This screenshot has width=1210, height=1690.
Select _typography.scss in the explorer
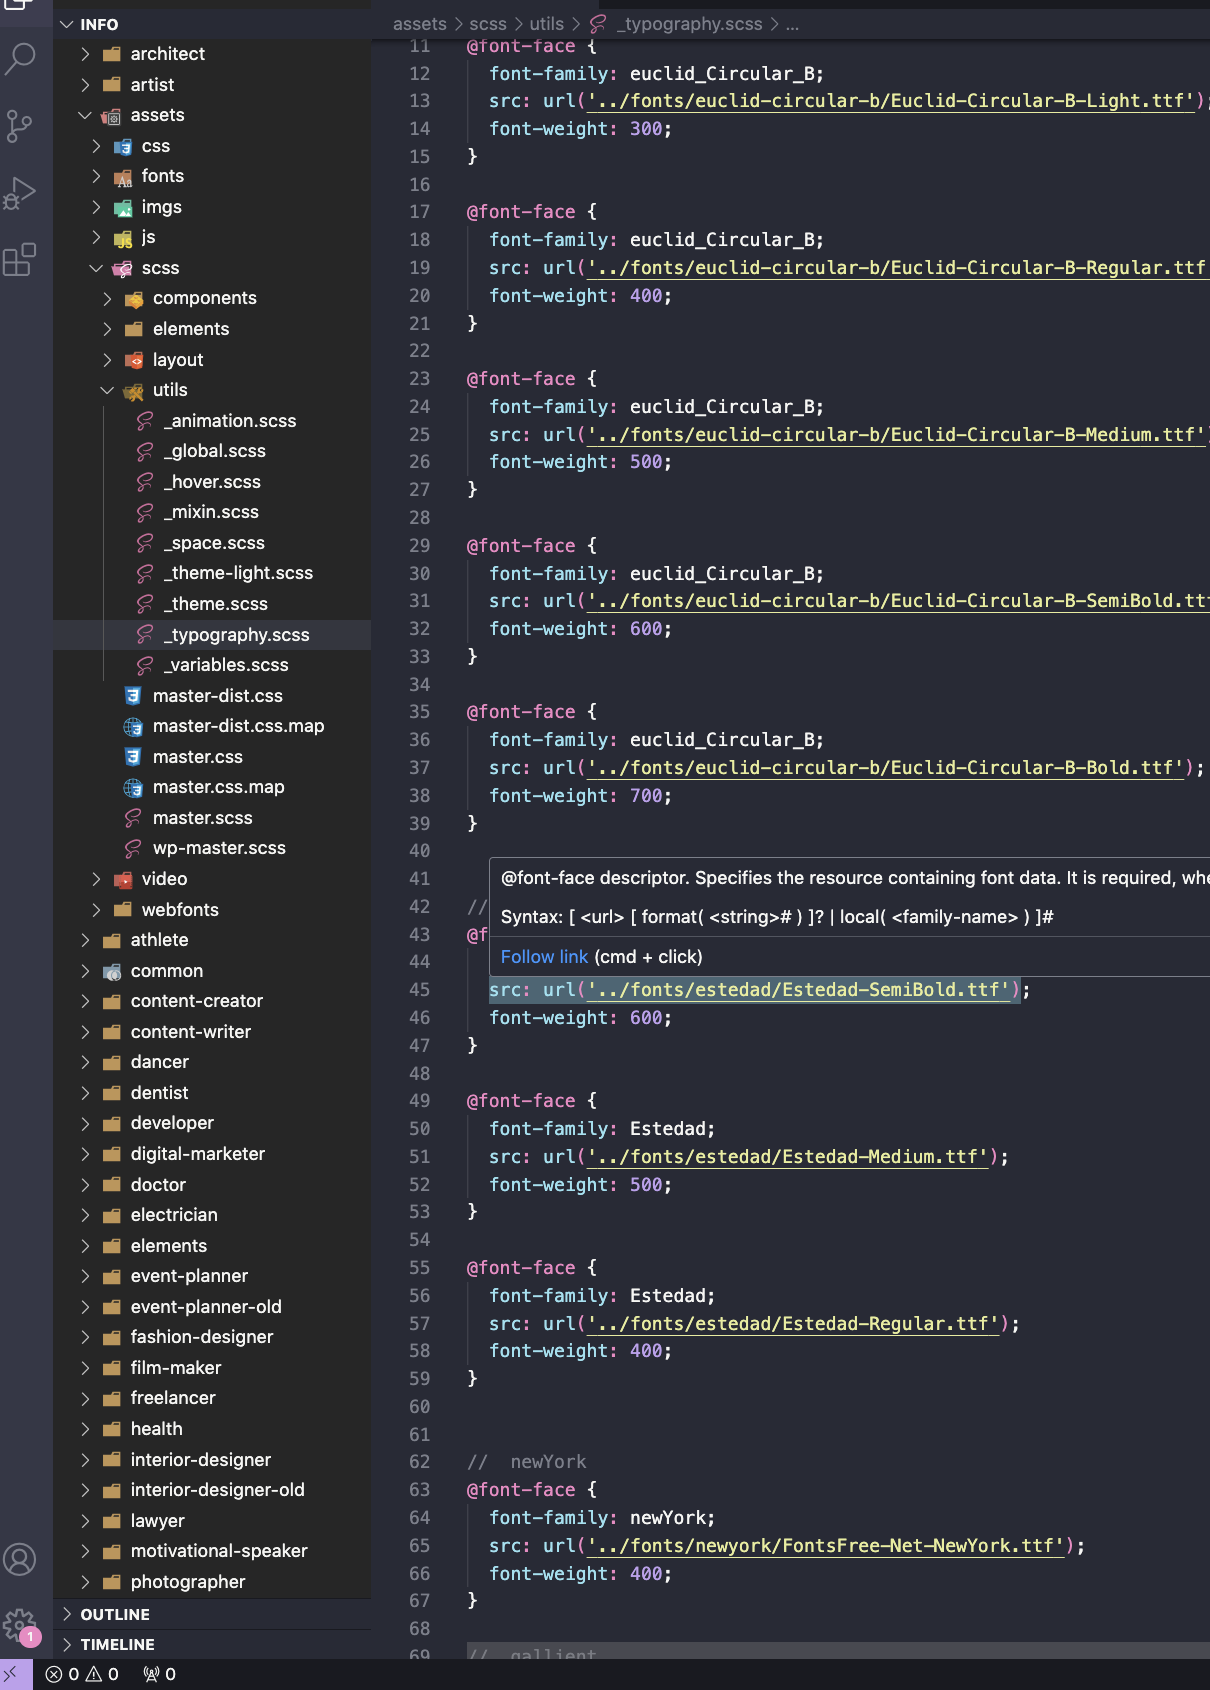212,635
